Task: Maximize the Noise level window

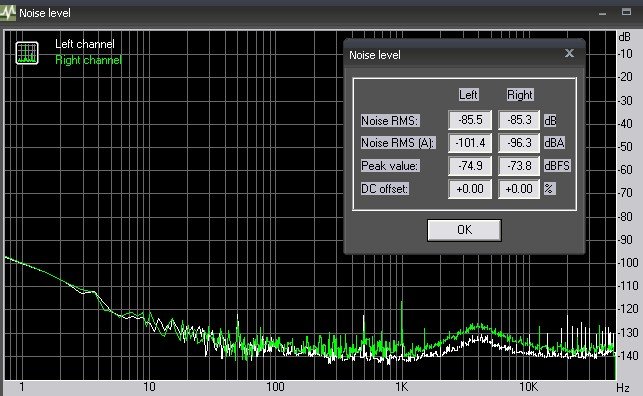Action: point(626,12)
